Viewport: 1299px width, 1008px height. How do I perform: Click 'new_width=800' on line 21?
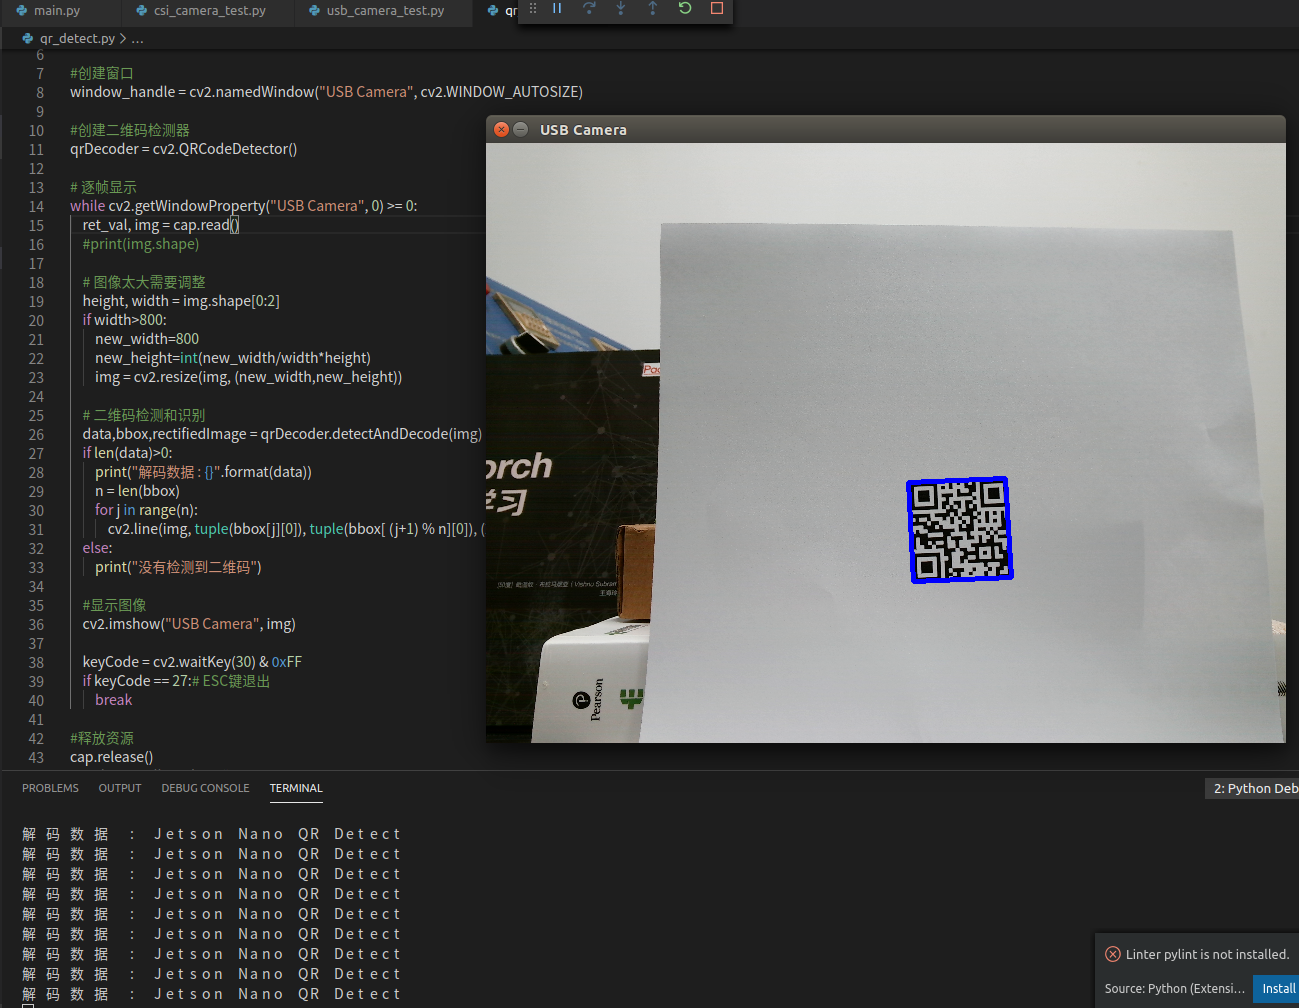[x=147, y=339]
